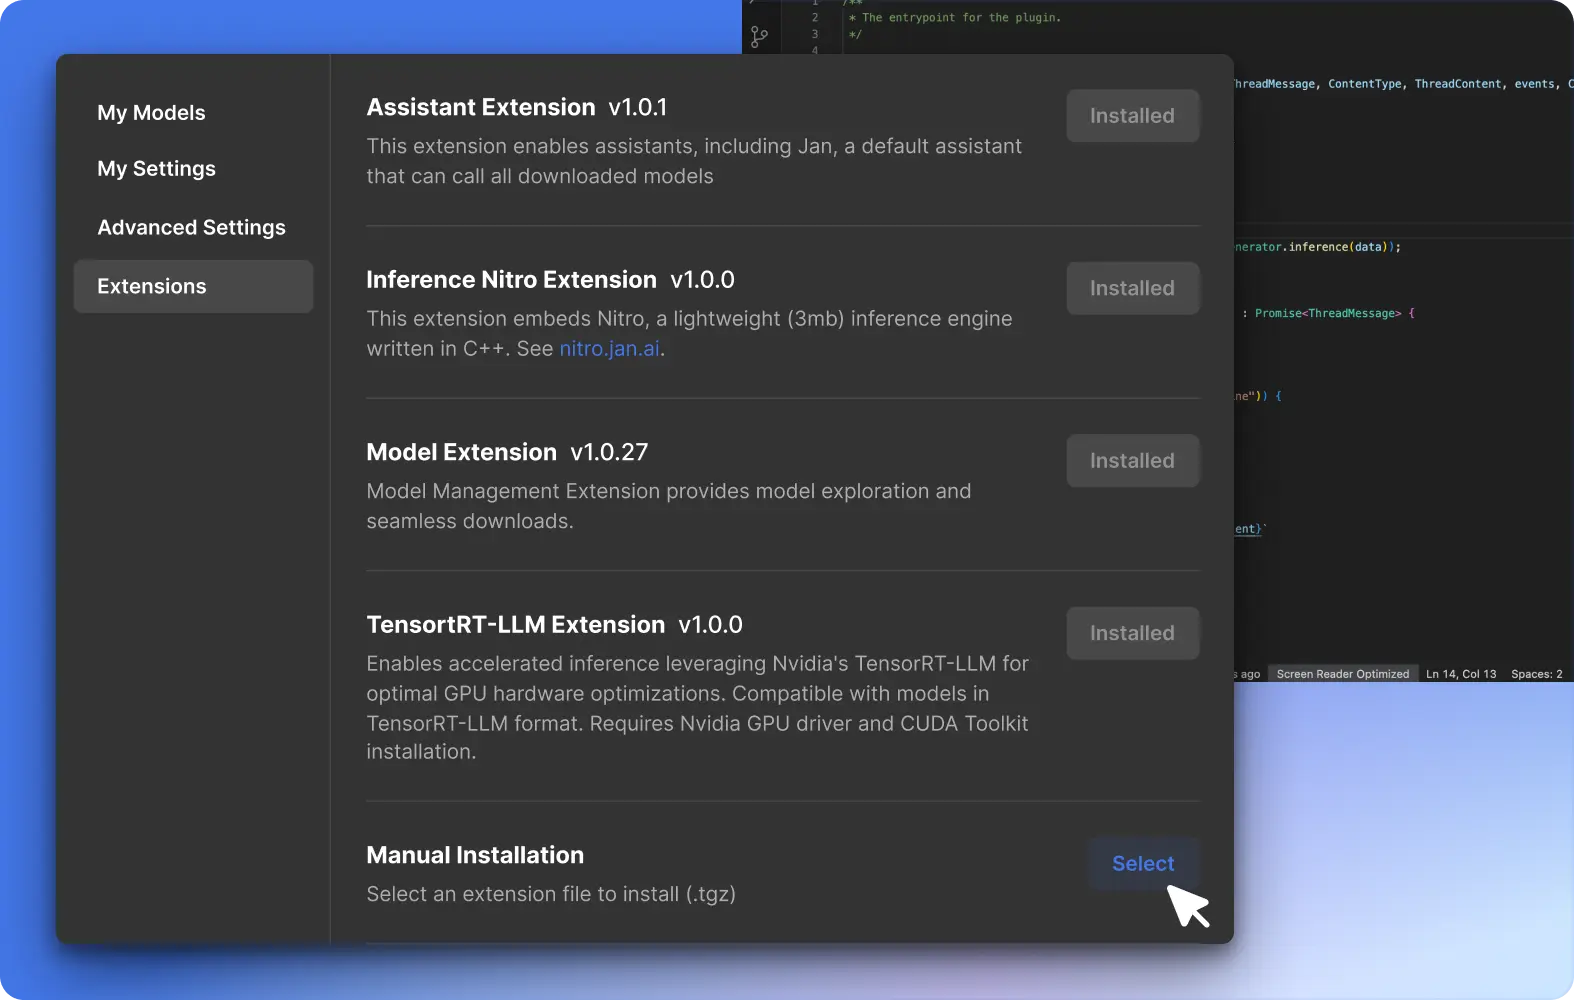The width and height of the screenshot is (1574, 1000).
Task: Click Installed button for Model Extension
Action: click(x=1132, y=461)
